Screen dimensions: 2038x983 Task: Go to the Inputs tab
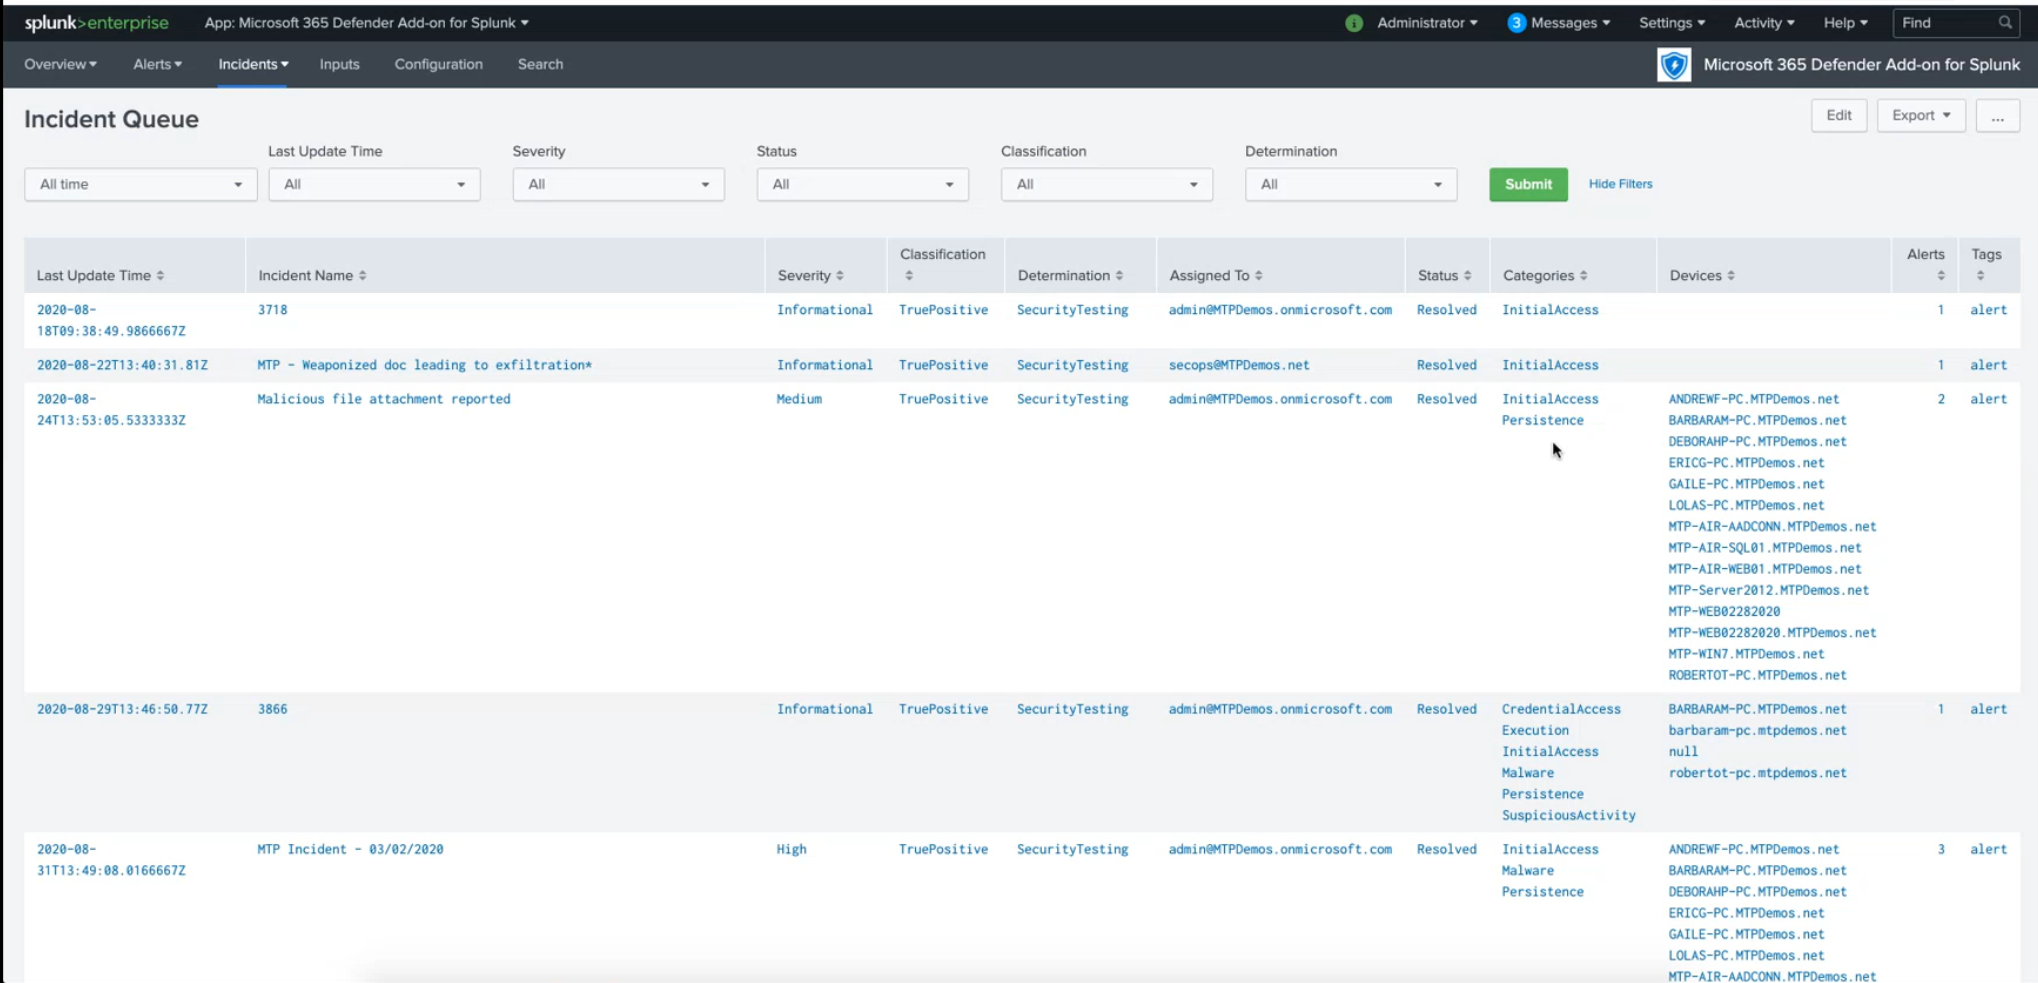click(x=339, y=64)
